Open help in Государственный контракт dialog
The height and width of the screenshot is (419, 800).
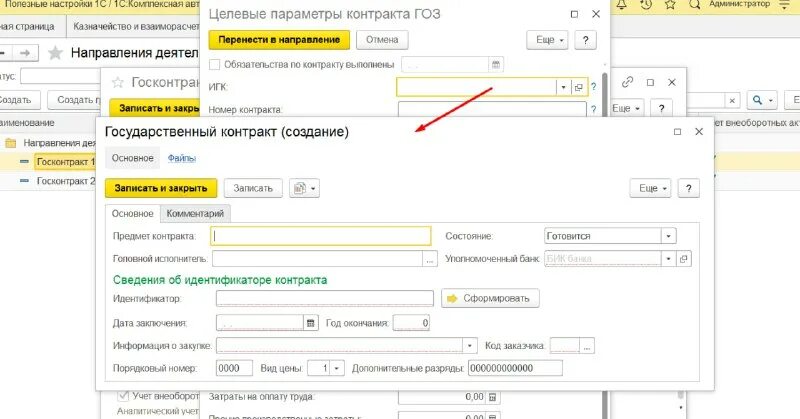688,188
